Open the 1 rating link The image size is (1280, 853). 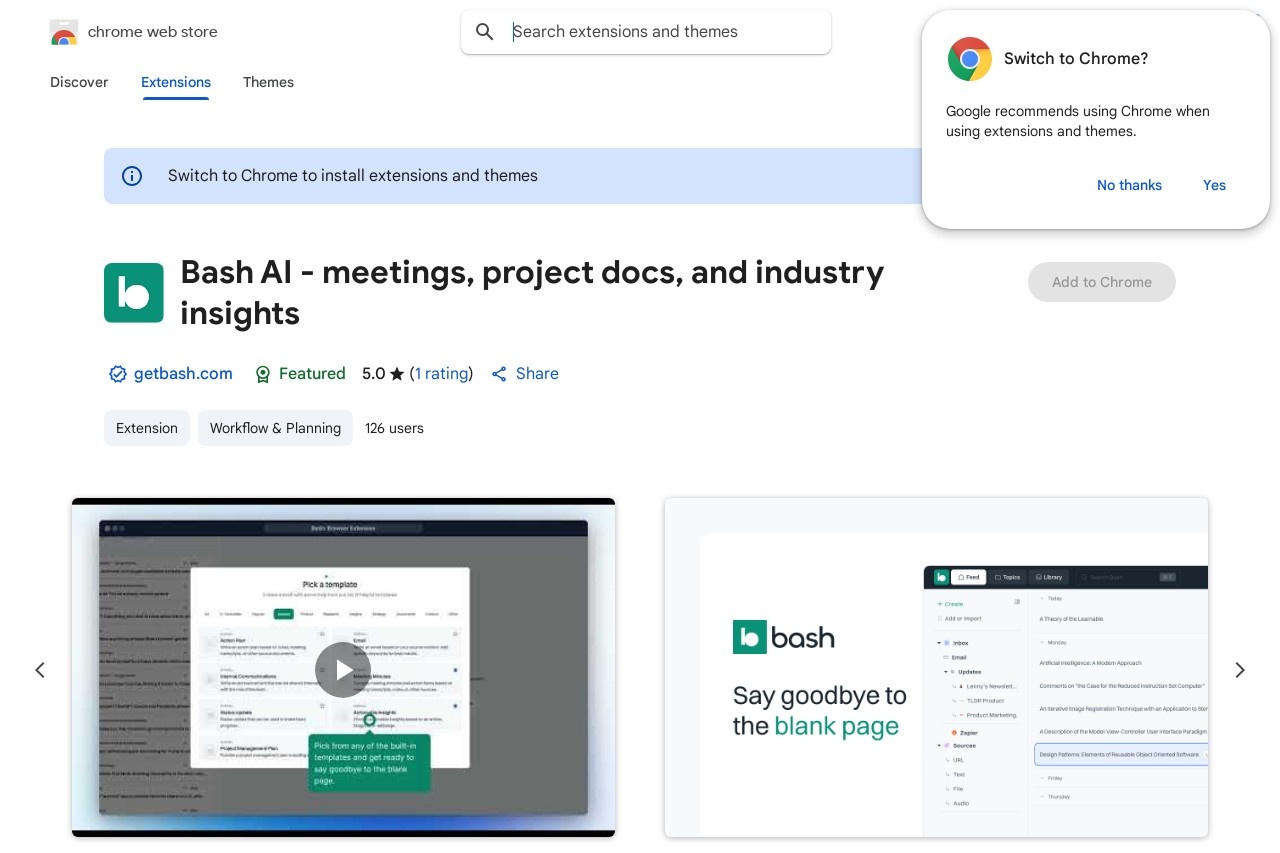click(441, 374)
